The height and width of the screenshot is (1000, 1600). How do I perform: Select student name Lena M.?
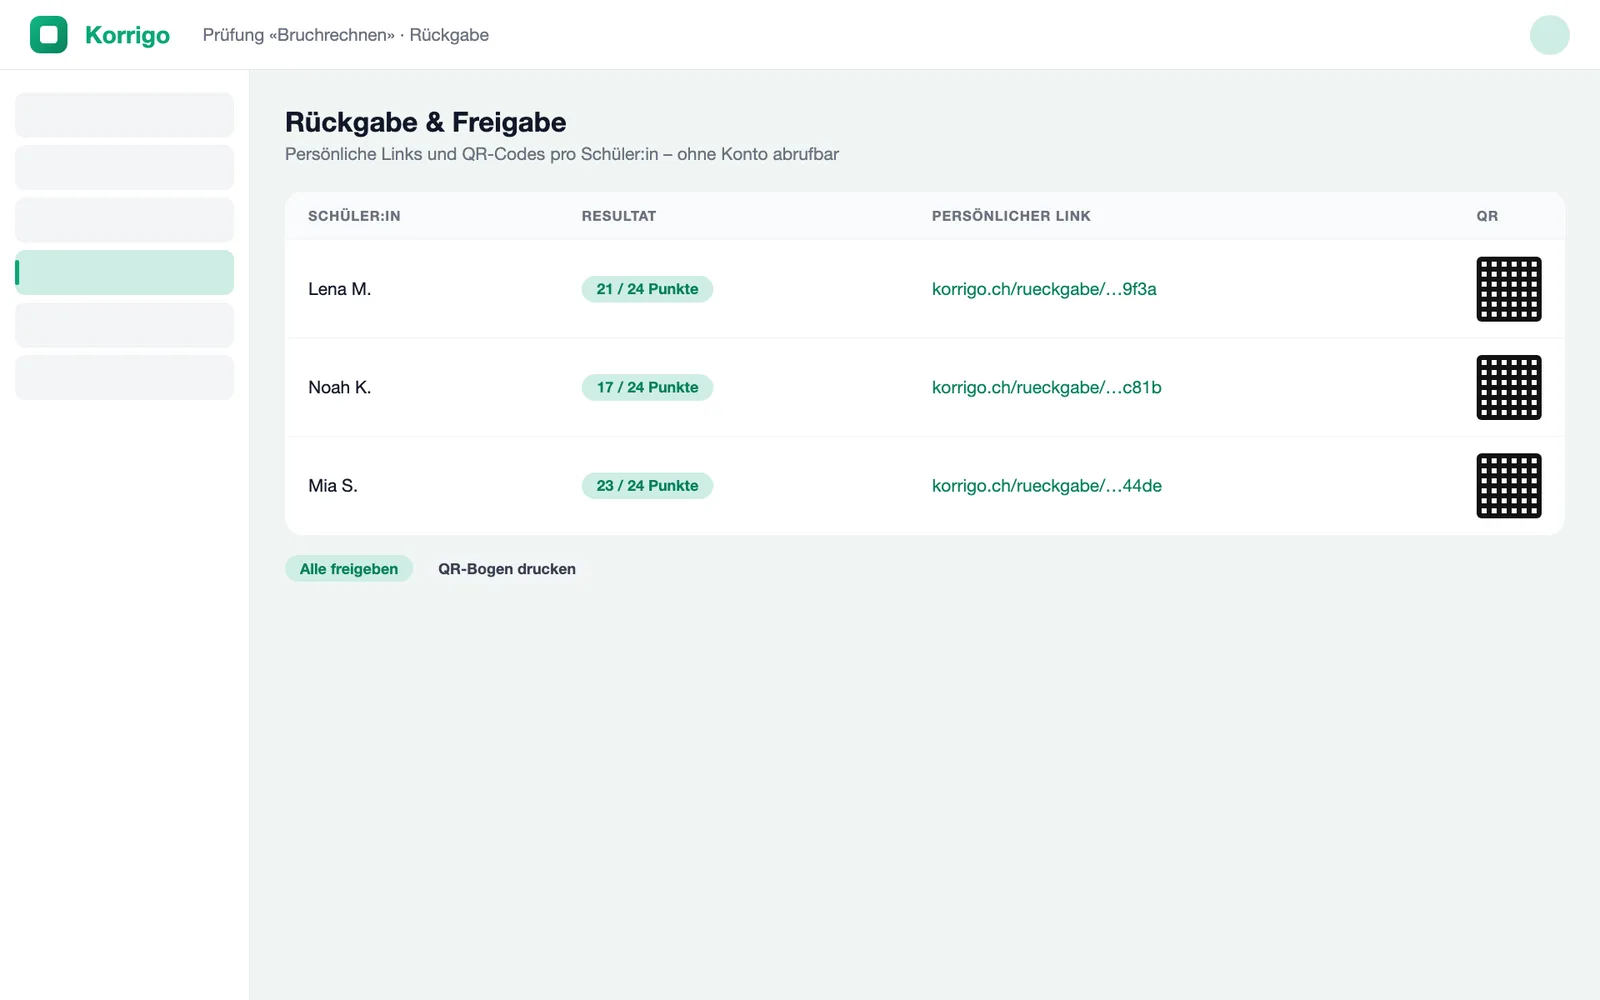pos(339,289)
